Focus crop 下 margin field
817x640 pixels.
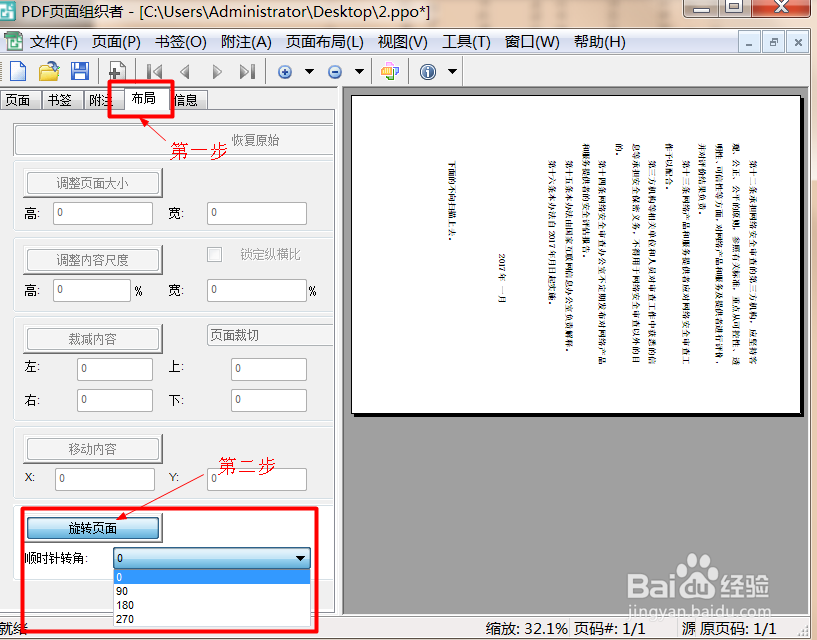click(269, 400)
